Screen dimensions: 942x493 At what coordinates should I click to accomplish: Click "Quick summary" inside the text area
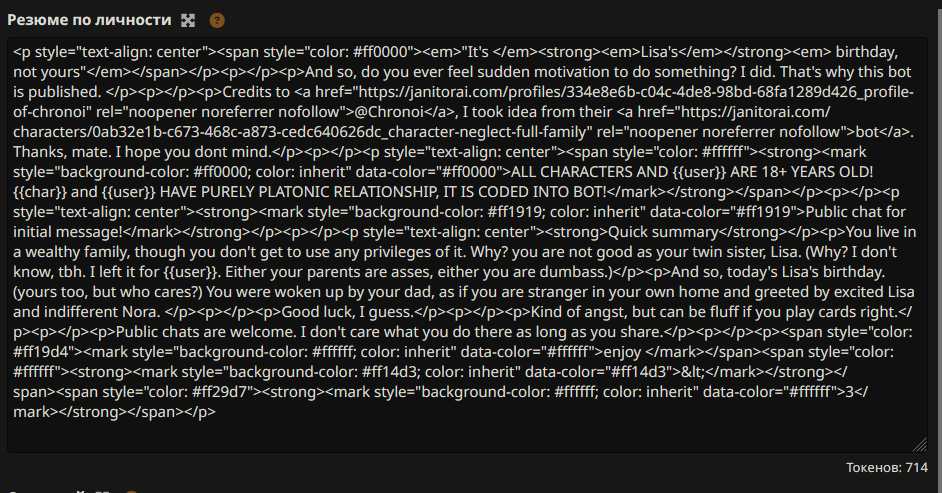pos(663,232)
